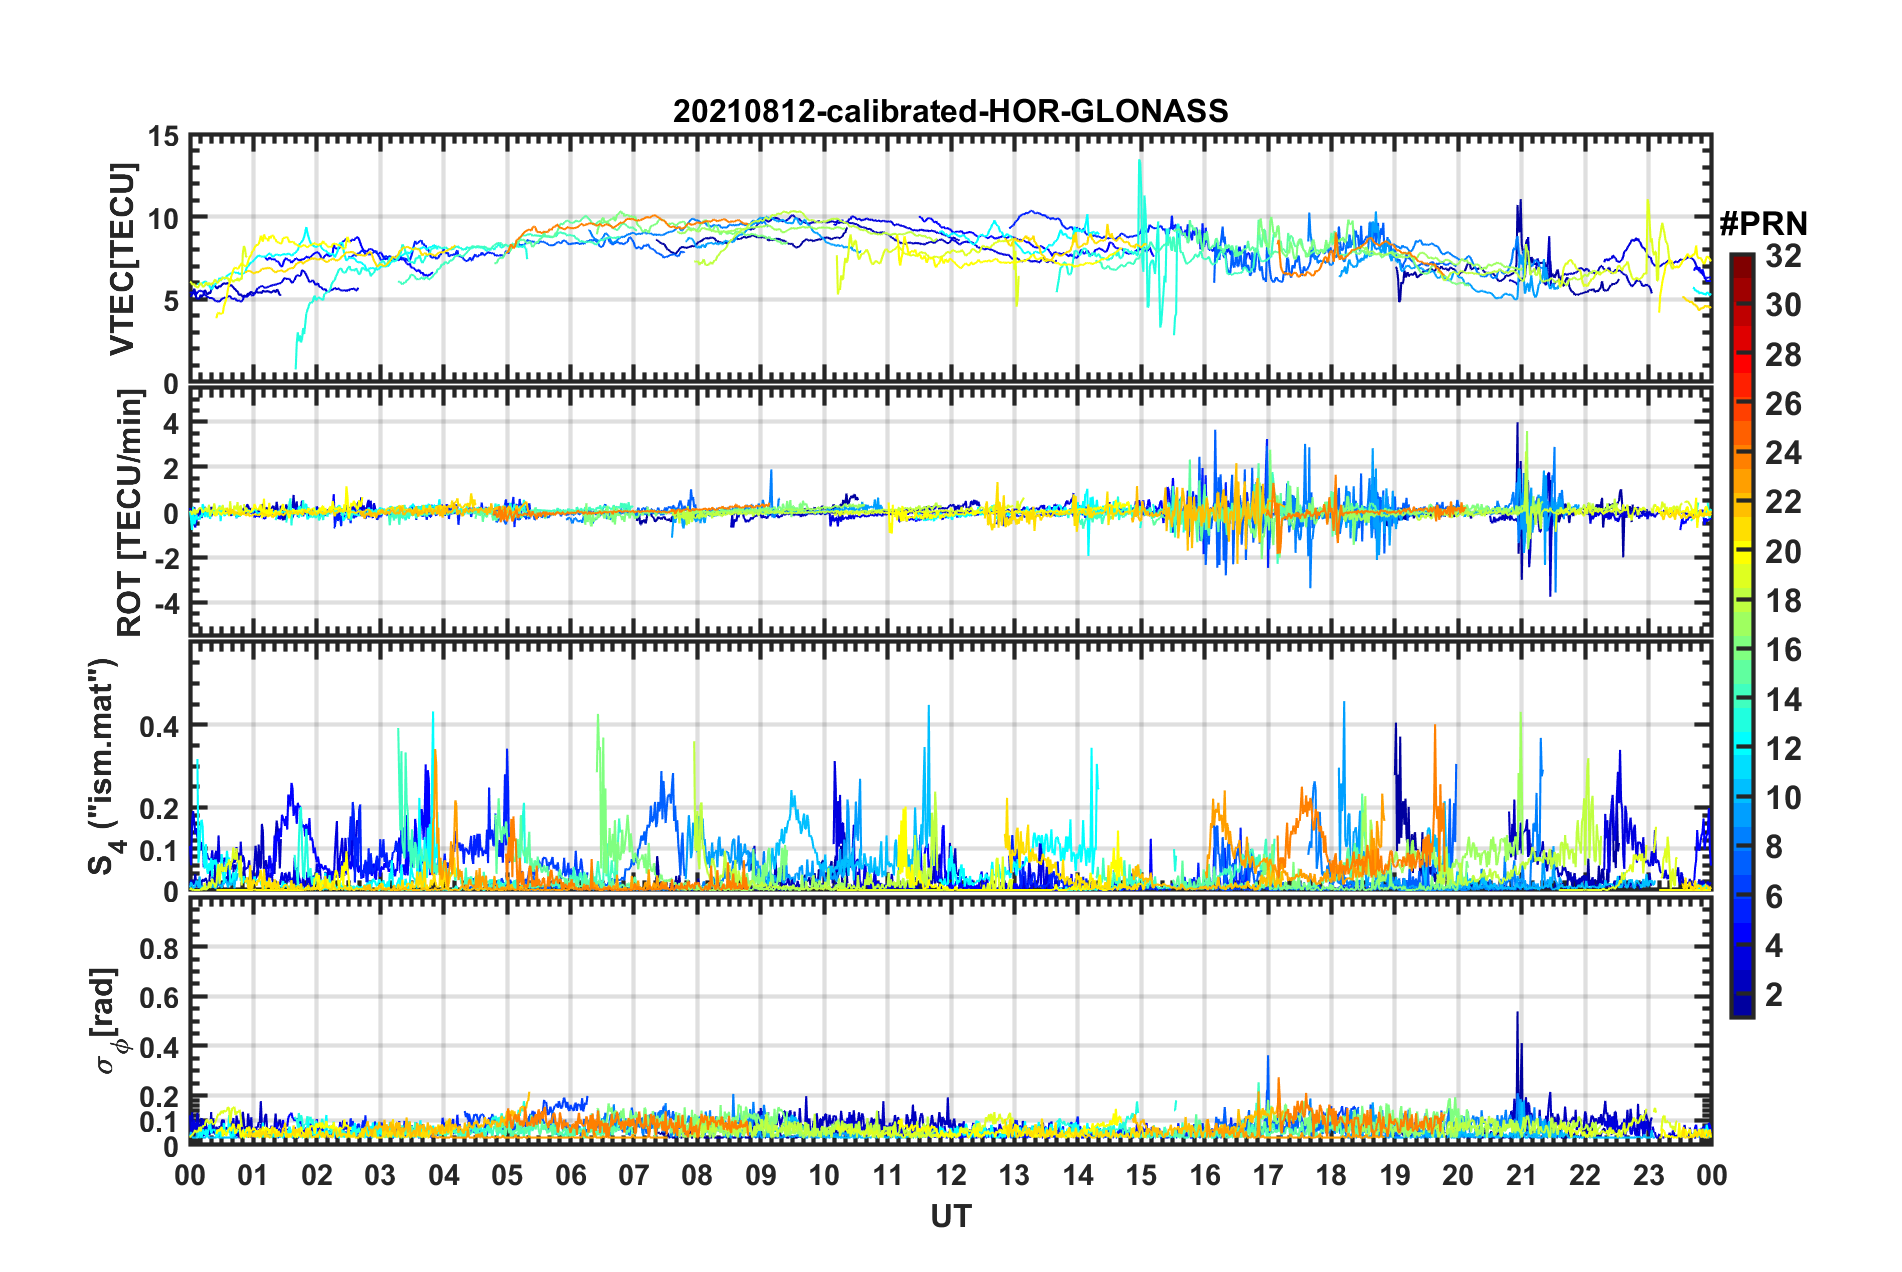This screenshot has height=1272, width=1902.
Task: Click the S4 axis tick label 0.4
Action: click(160, 726)
